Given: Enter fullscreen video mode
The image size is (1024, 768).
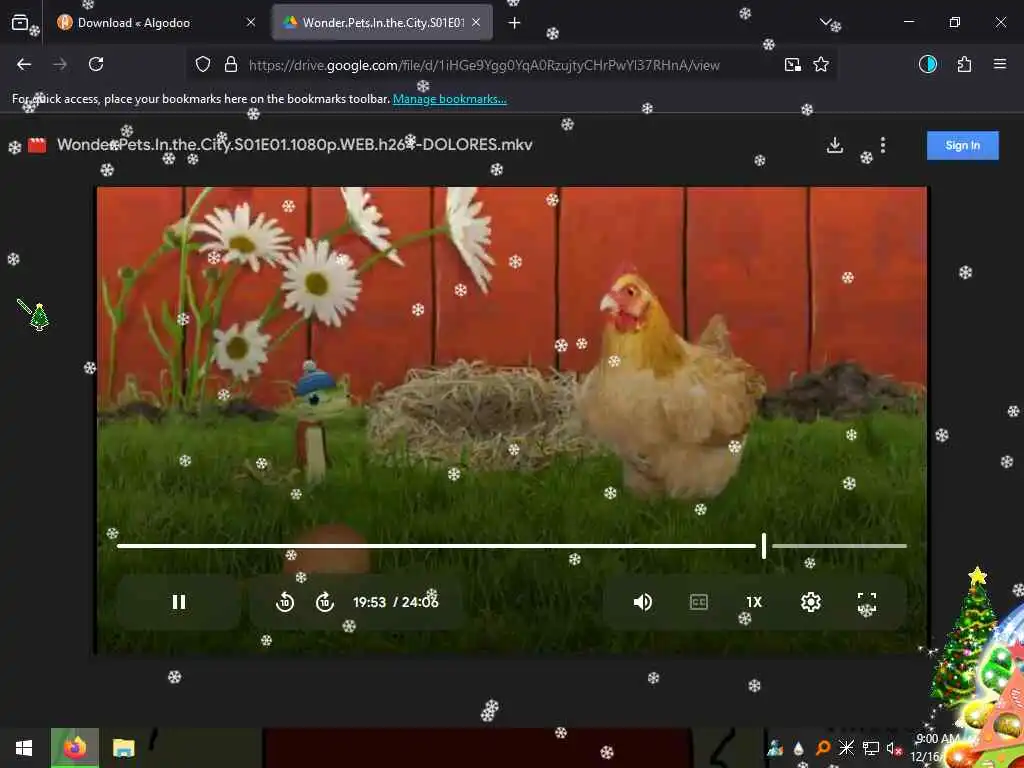Looking at the screenshot, I should pos(867,602).
